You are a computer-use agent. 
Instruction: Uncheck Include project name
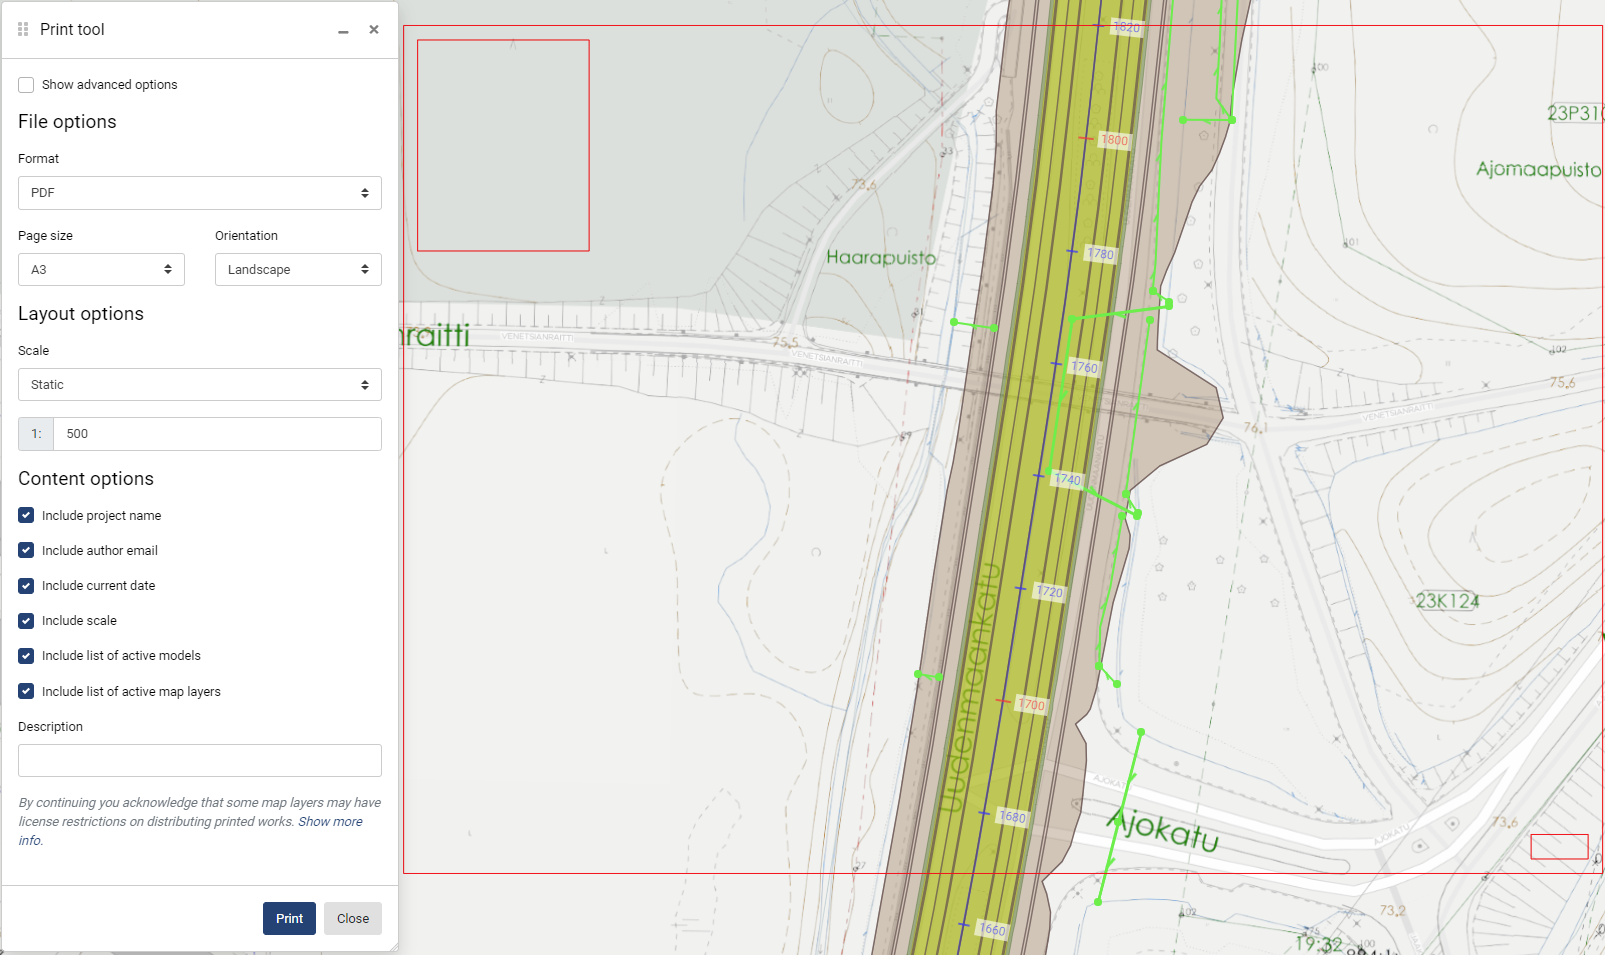(x=26, y=516)
